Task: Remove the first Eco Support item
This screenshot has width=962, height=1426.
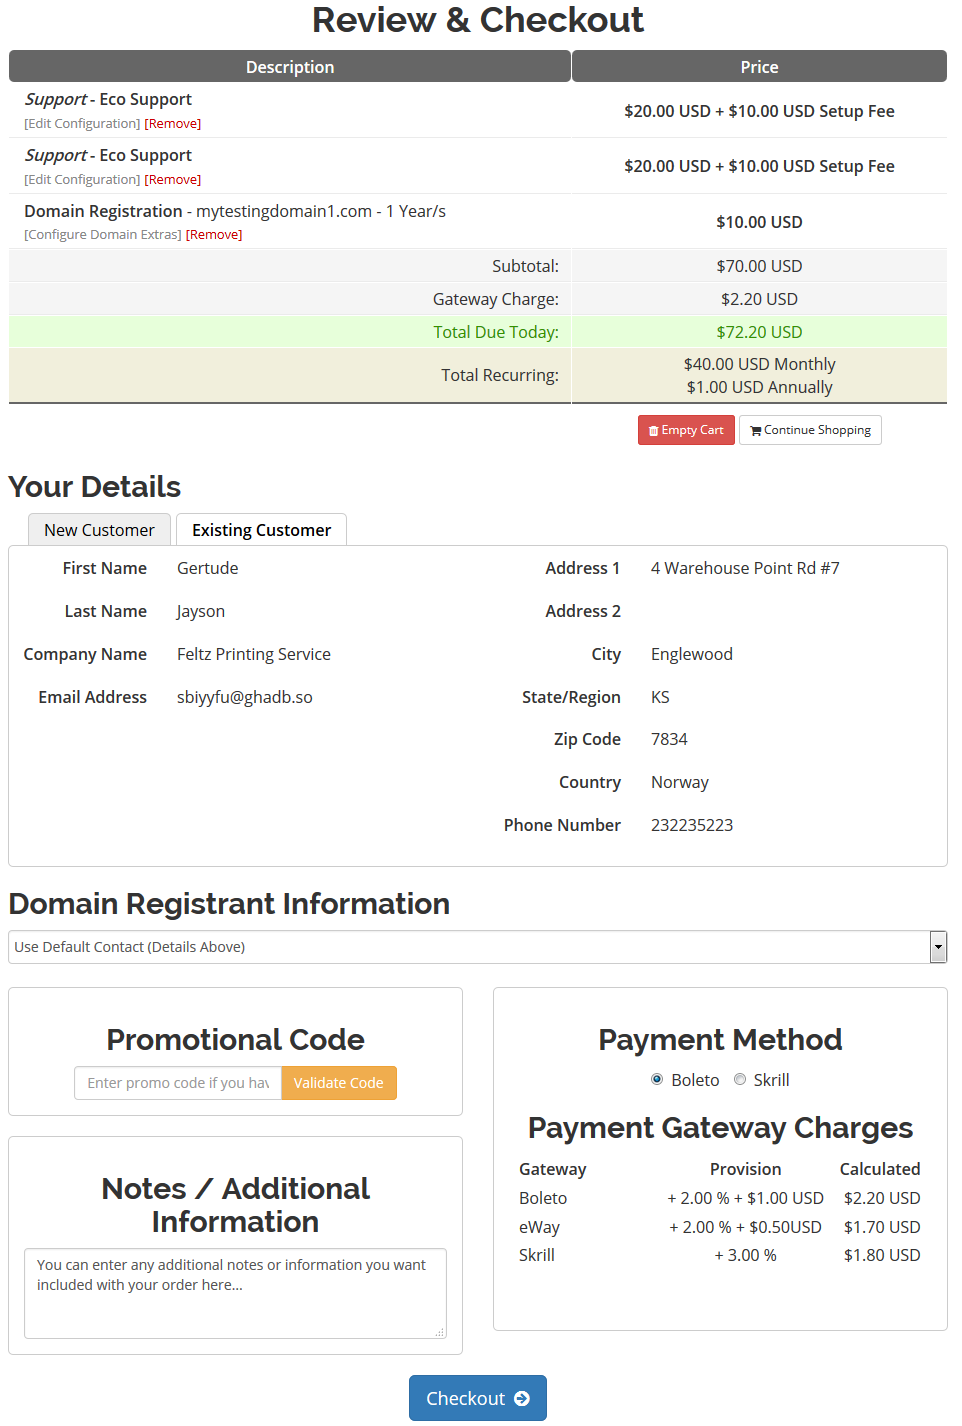Action: [172, 122]
